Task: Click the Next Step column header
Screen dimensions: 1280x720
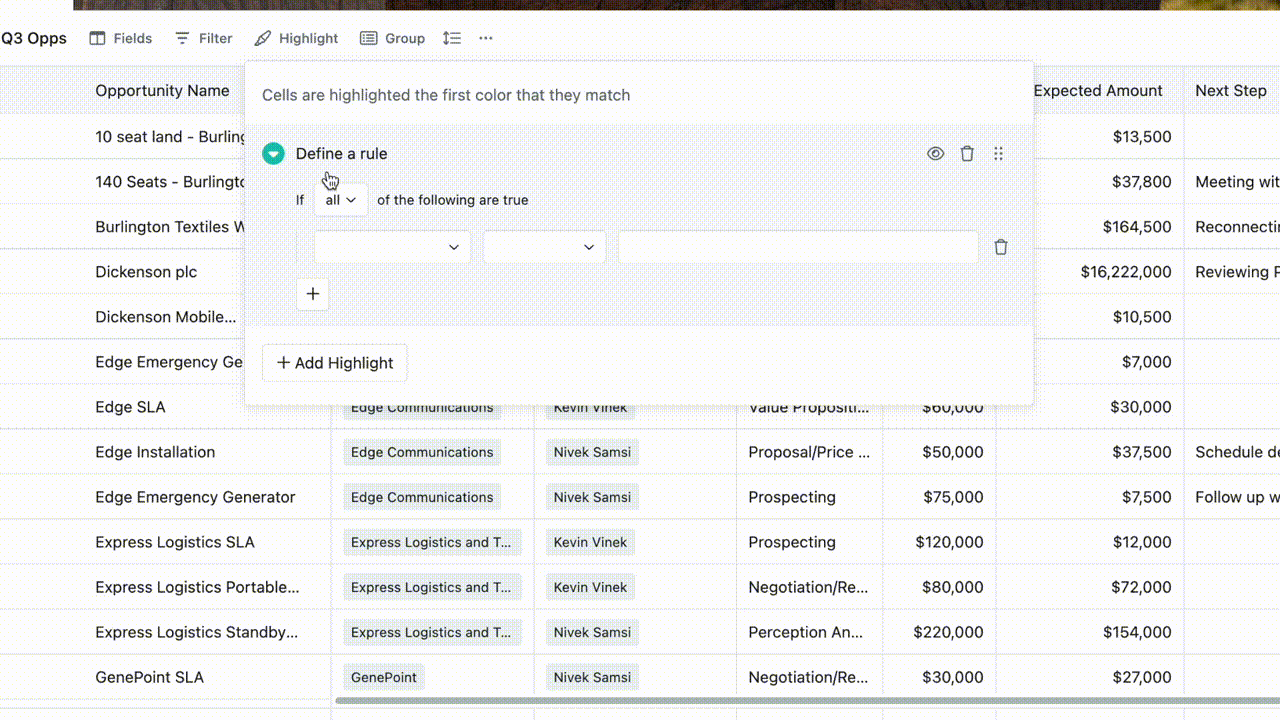Action: (x=1231, y=90)
